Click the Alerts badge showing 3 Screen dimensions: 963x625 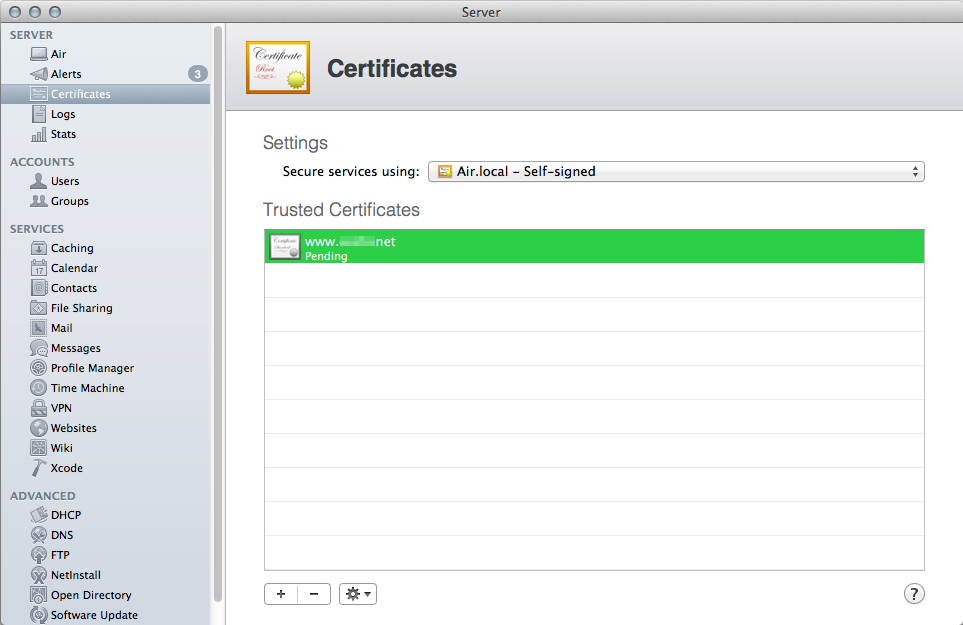tap(198, 74)
